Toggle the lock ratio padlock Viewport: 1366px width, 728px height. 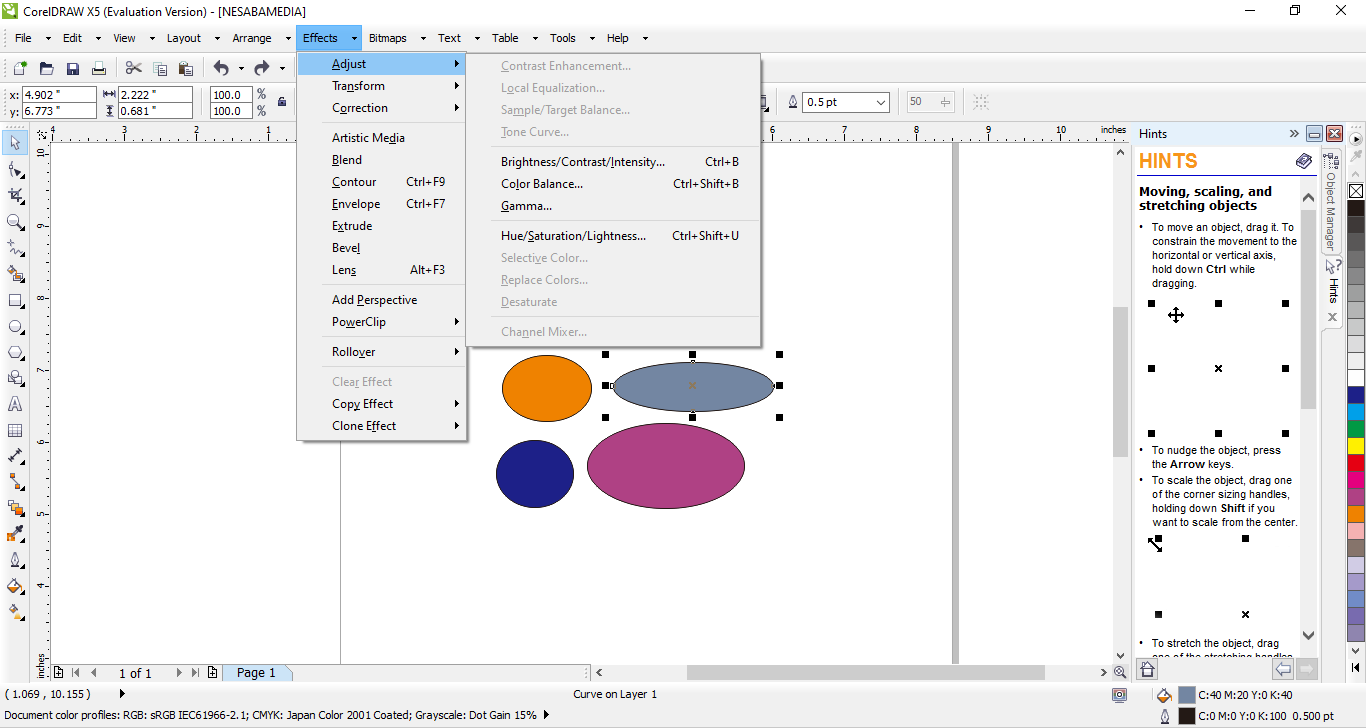click(282, 102)
